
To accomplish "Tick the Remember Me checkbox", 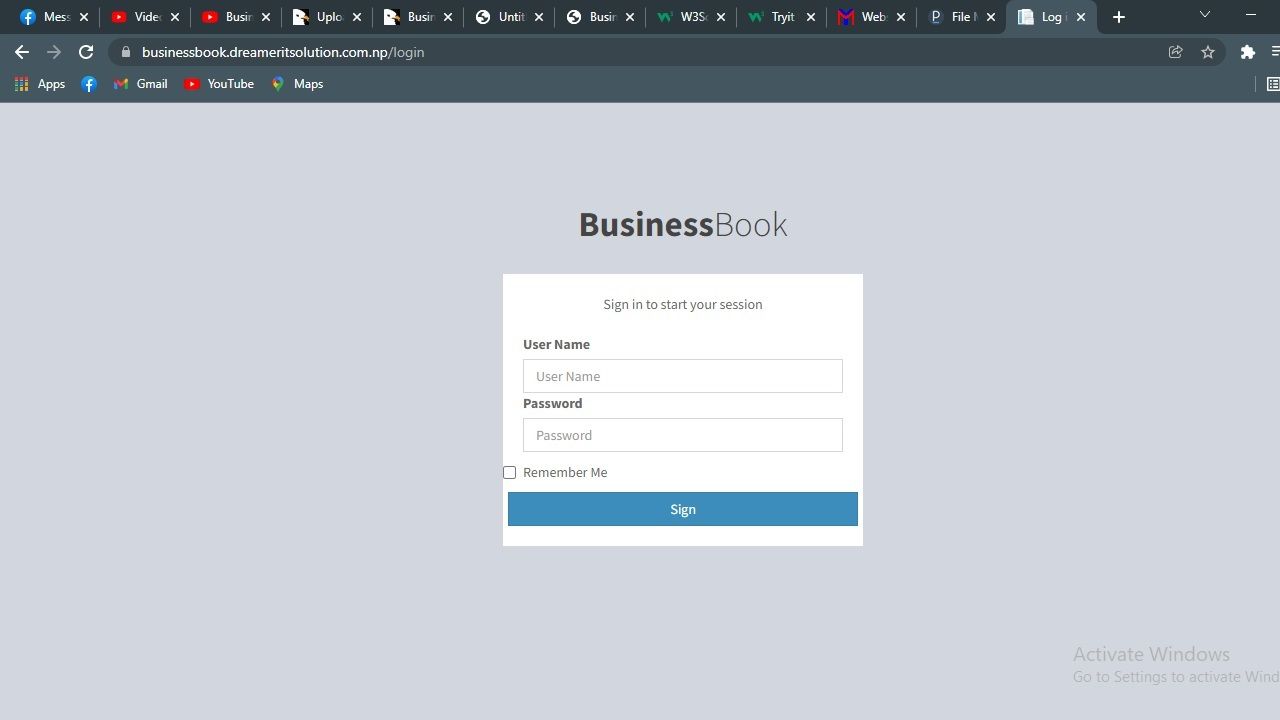I will pyautogui.click(x=509, y=472).
